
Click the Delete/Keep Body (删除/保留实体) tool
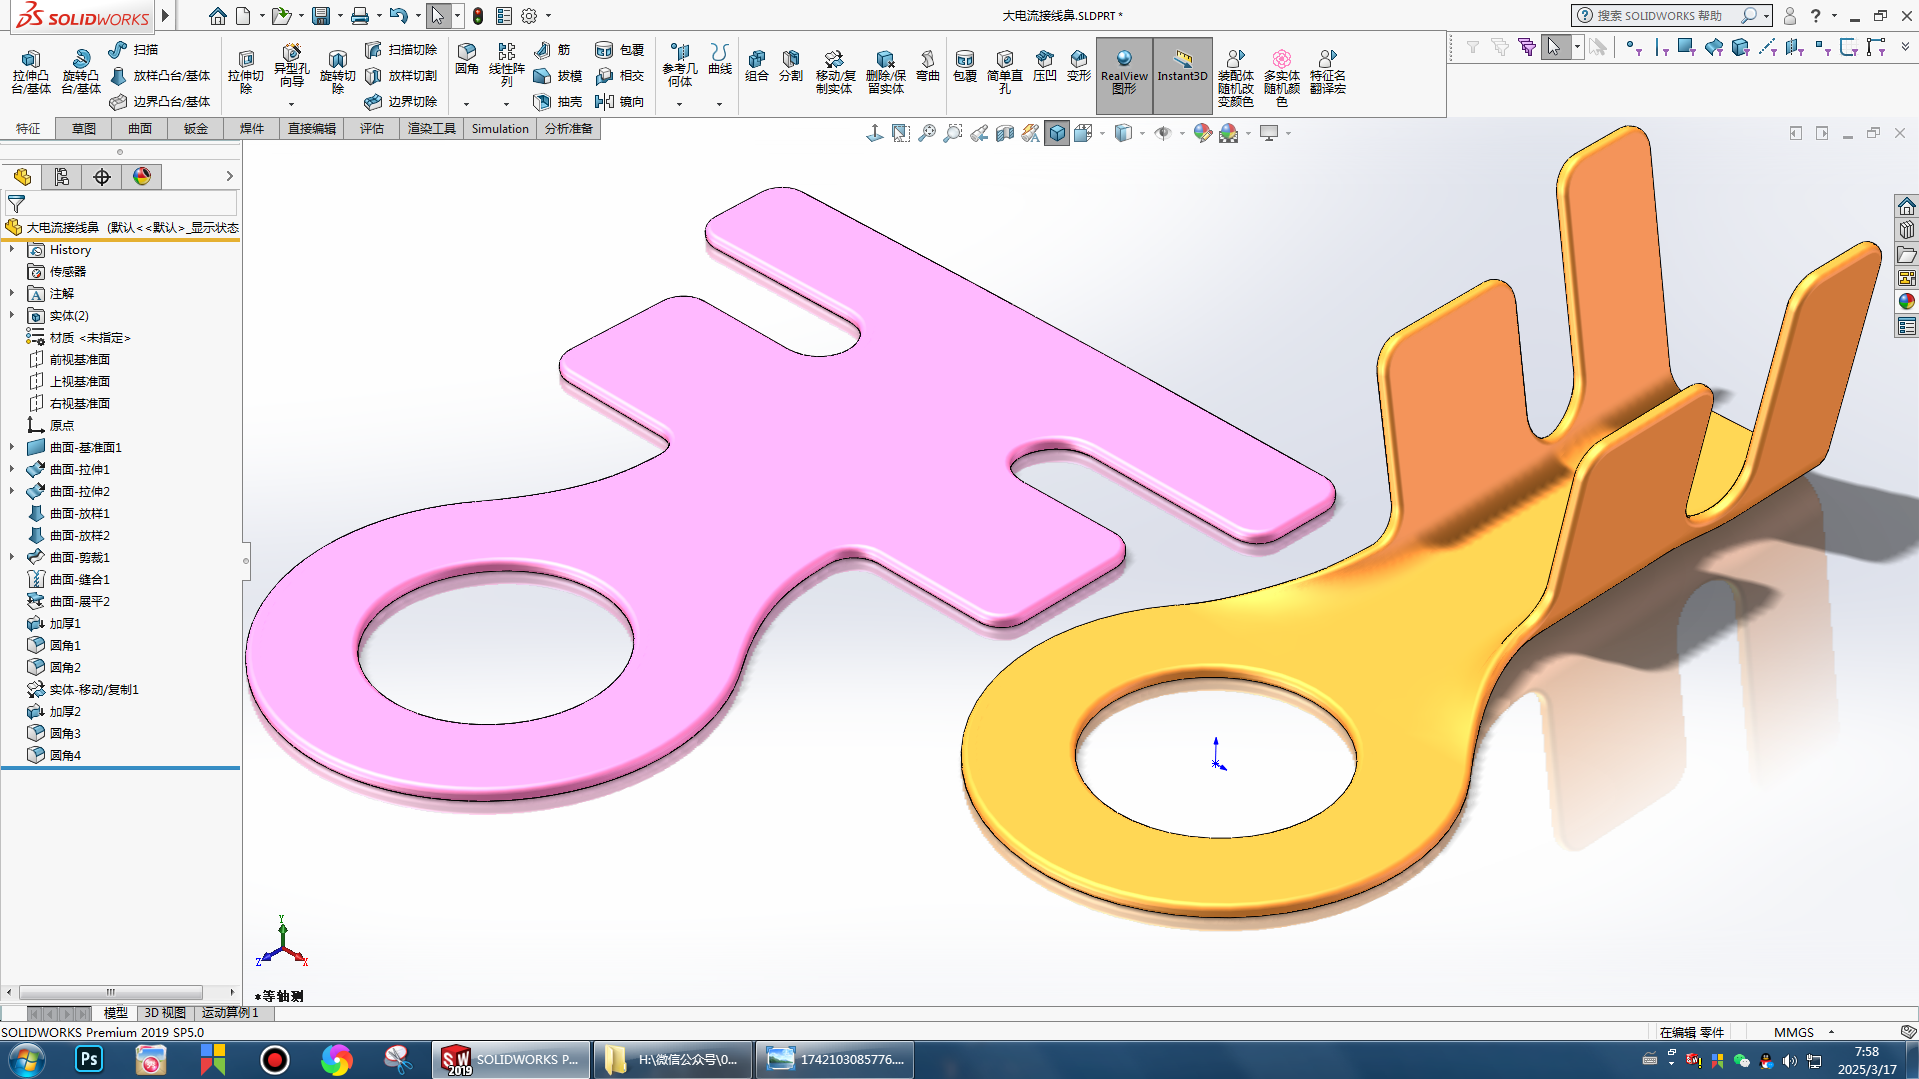click(x=885, y=72)
